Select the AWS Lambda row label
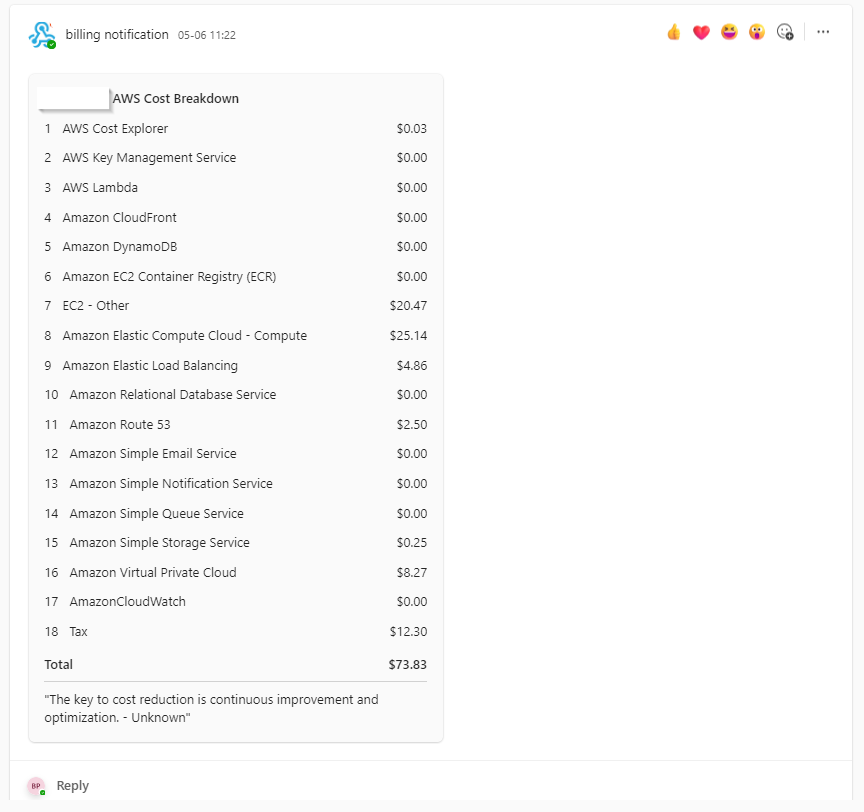The image size is (864, 812). (x=100, y=187)
